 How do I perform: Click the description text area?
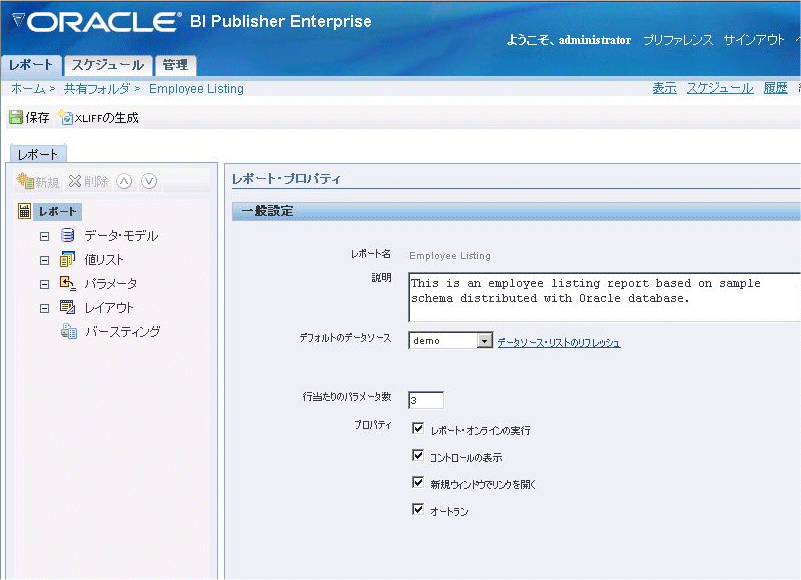tap(604, 297)
